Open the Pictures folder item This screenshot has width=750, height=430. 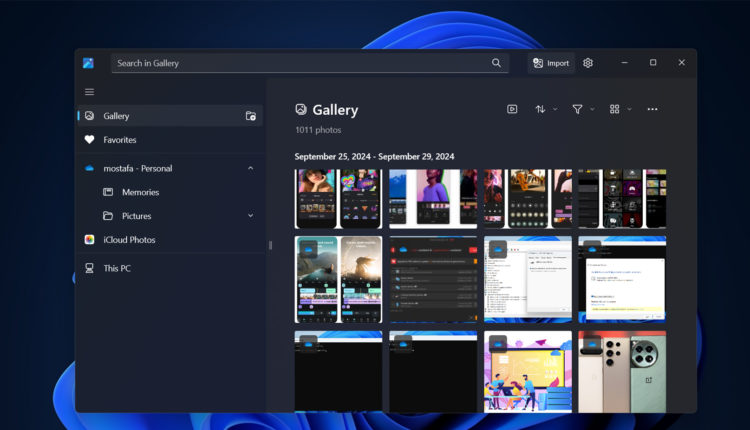(170, 216)
